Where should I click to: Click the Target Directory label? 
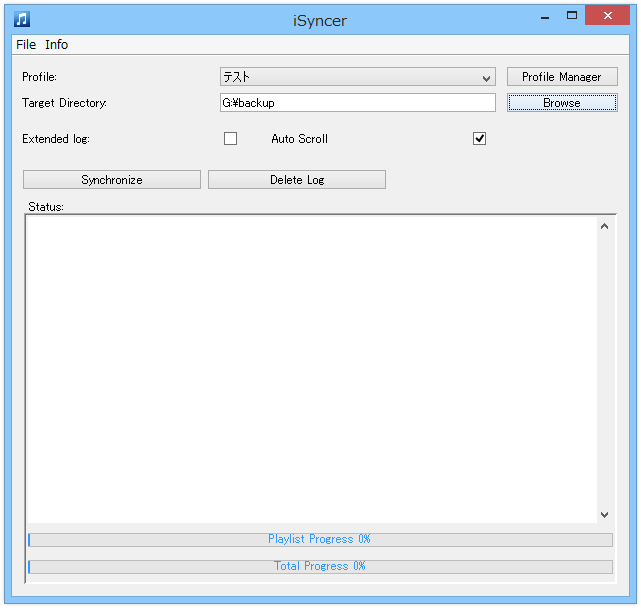[x=64, y=103]
